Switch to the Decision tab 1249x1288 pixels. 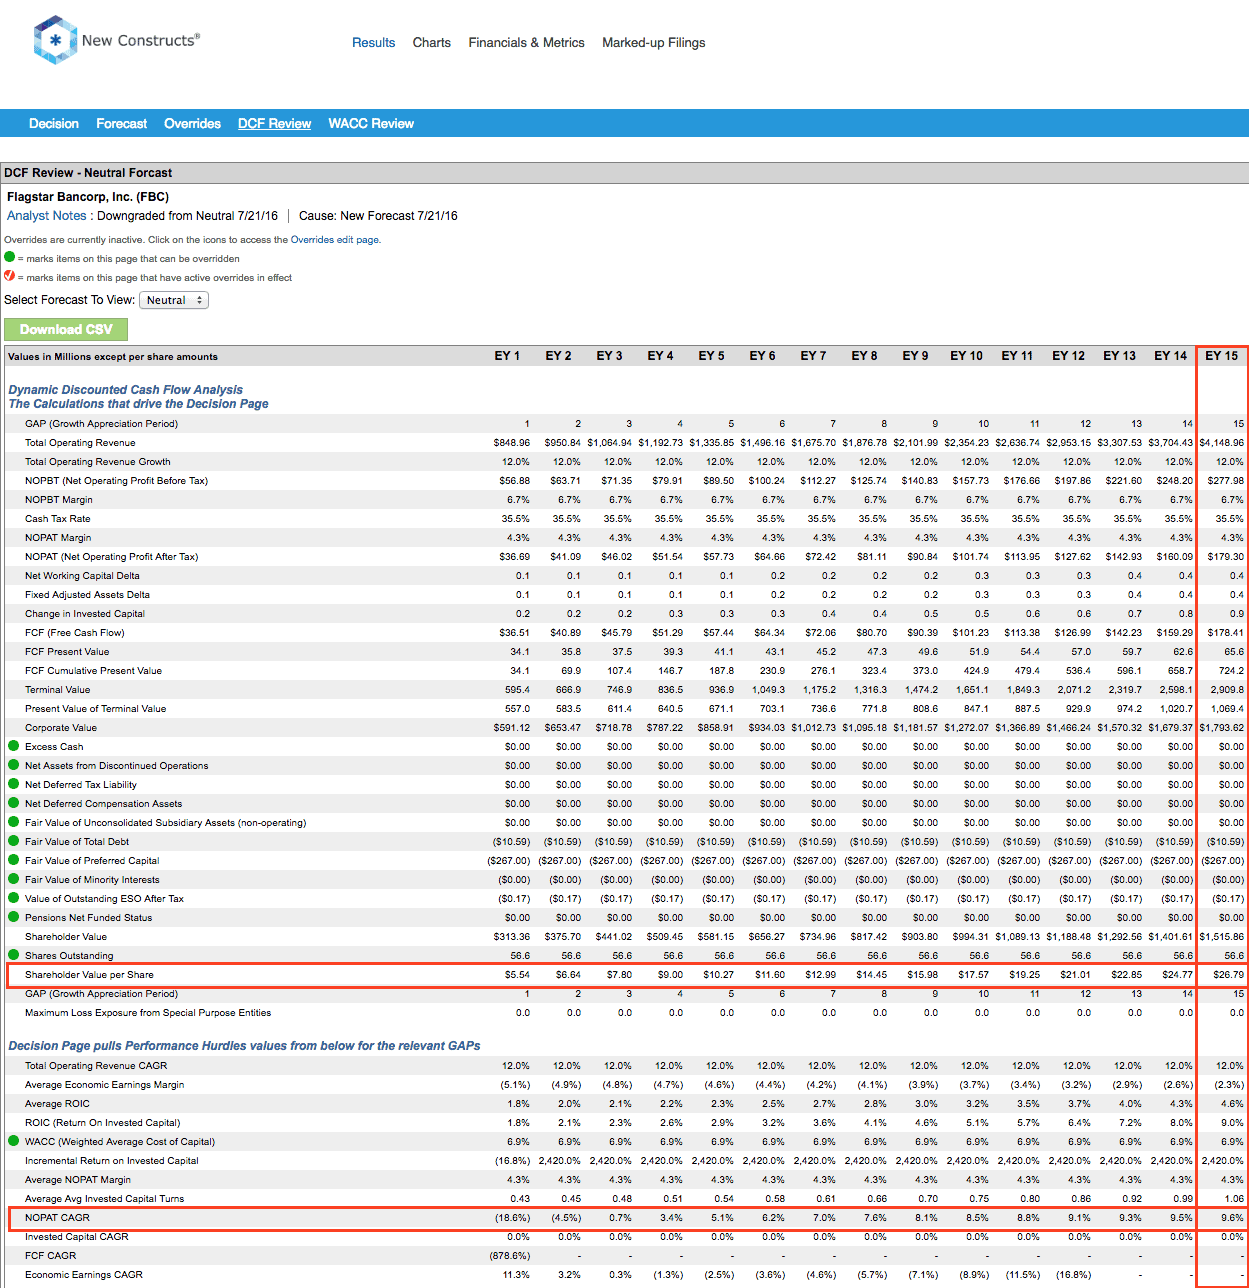(x=54, y=124)
